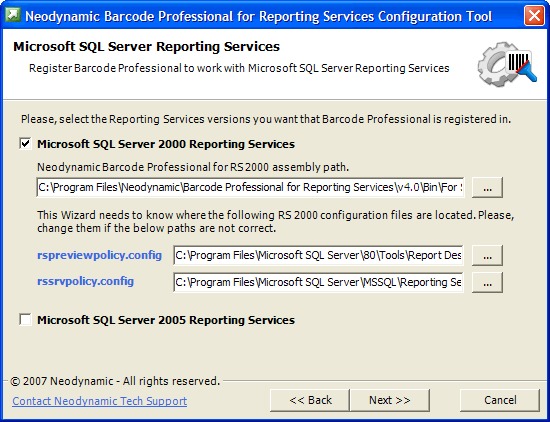550x422 pixels.
Task: Click the gear and barcode header icon
Action: point(507,64)
